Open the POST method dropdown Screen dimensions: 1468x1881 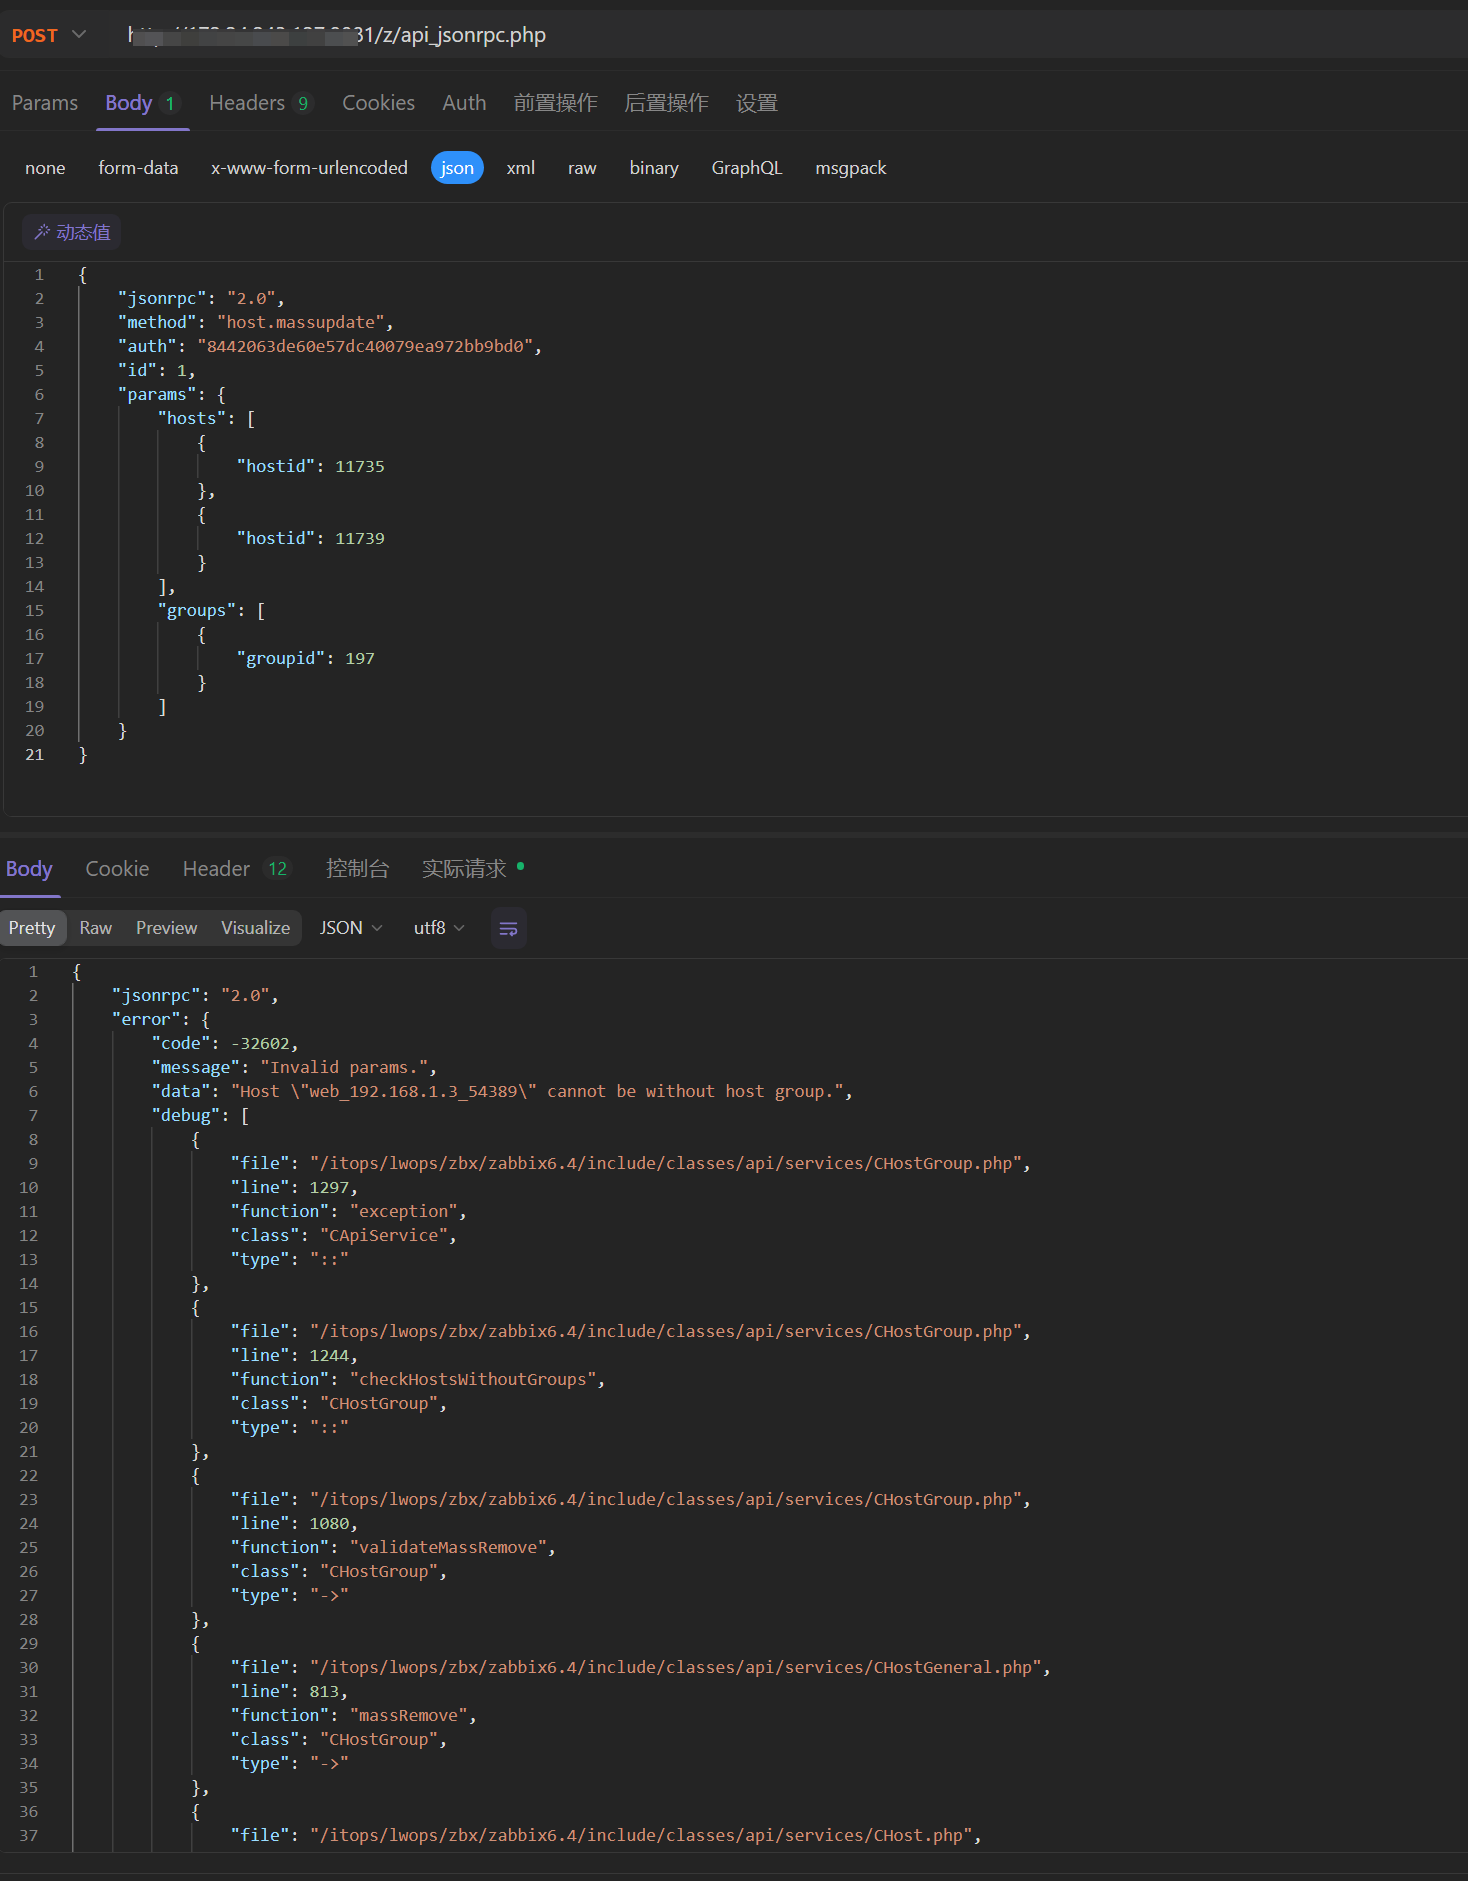[49, 35]
